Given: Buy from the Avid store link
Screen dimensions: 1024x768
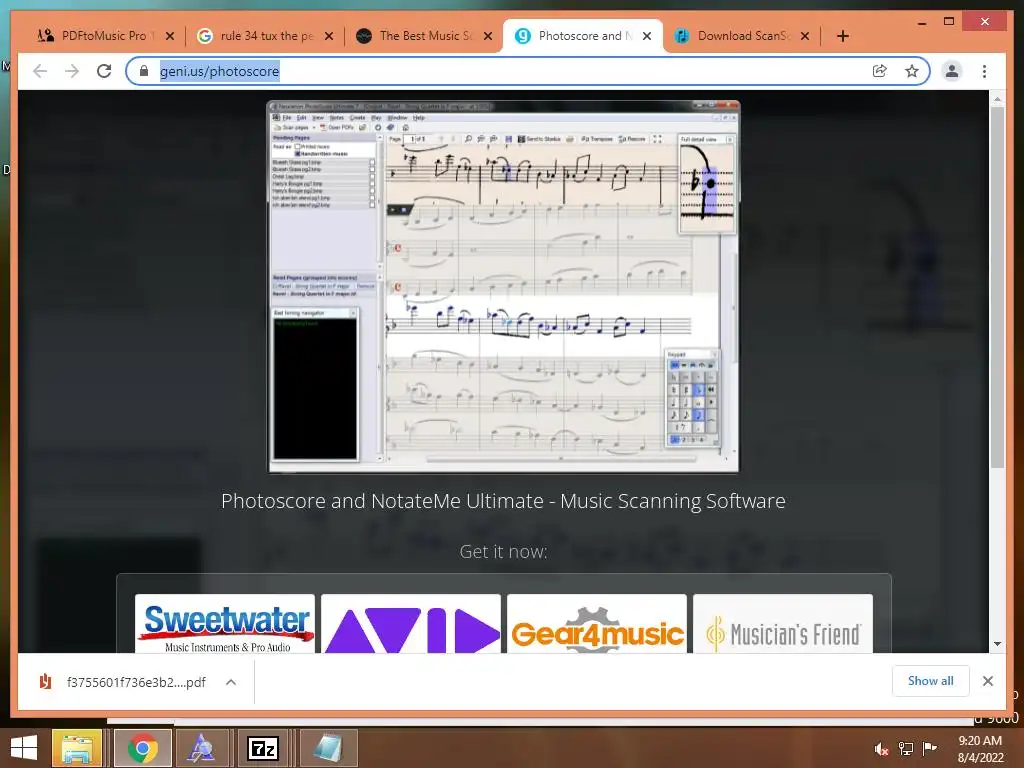Looking at the screenshot, I should (411, 624).
